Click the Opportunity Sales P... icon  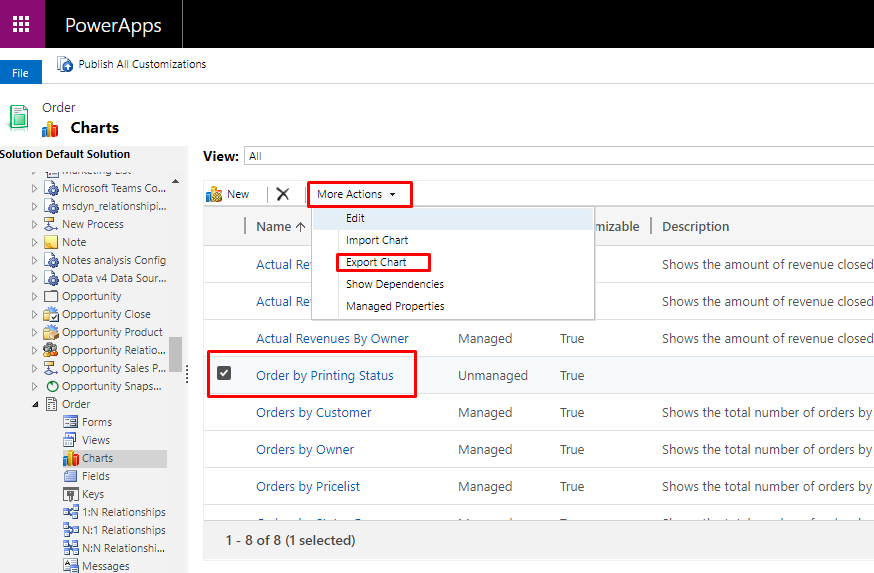[51, 368]
